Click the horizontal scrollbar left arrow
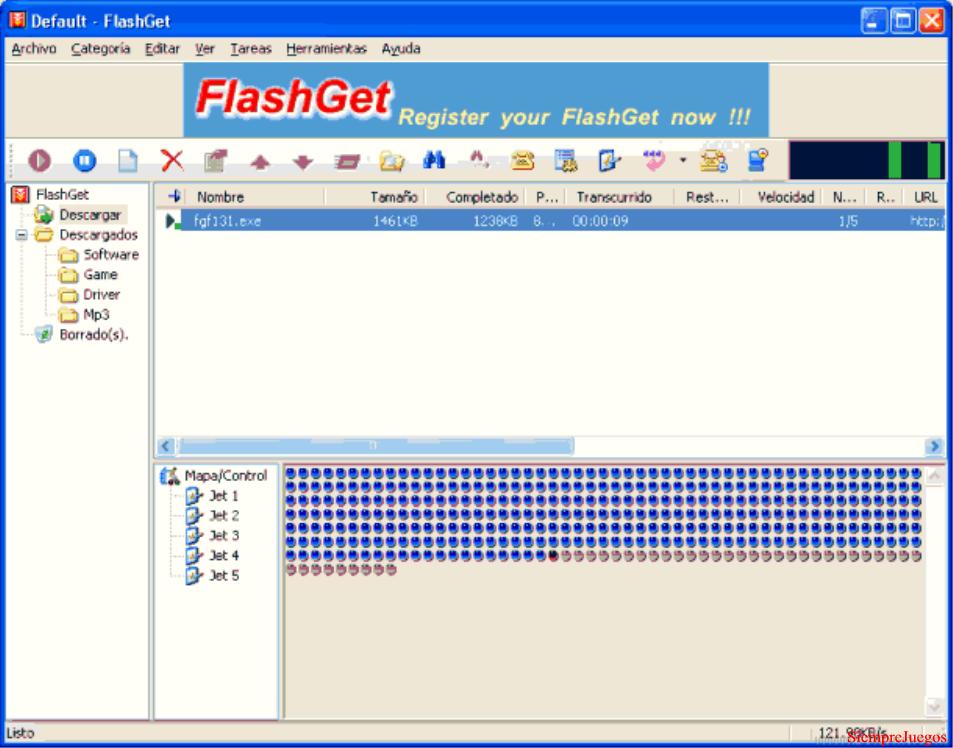 [x=165, y=447]
